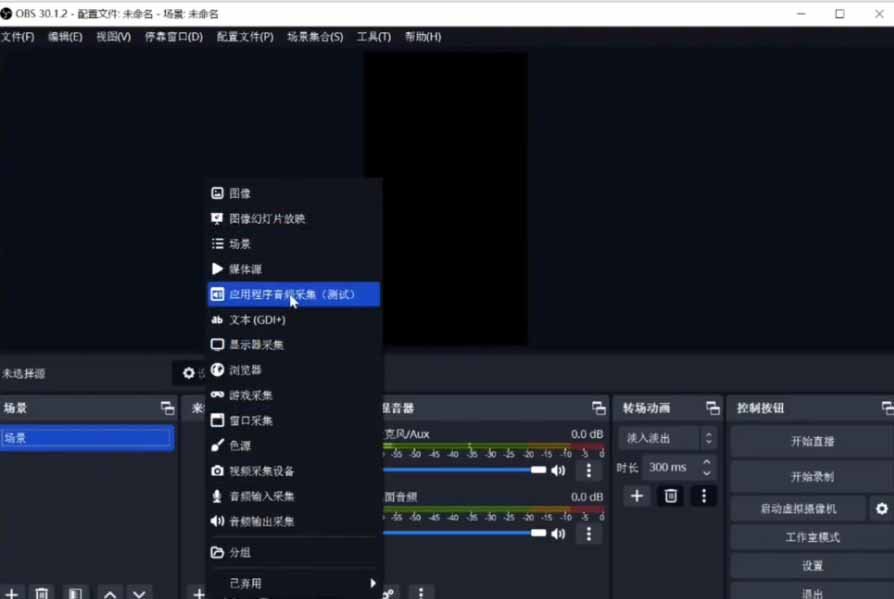The image size is (894, 599).
Task: Increase the 300 ms transition duration
Action: point(707,462)
